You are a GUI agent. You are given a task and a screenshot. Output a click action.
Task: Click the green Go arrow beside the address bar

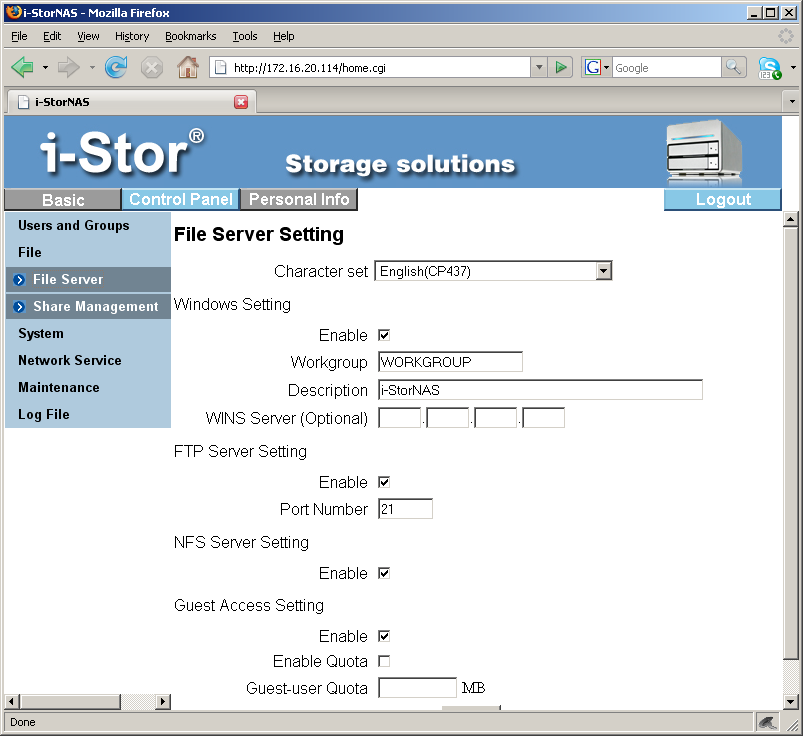click(x=561, y=67)
